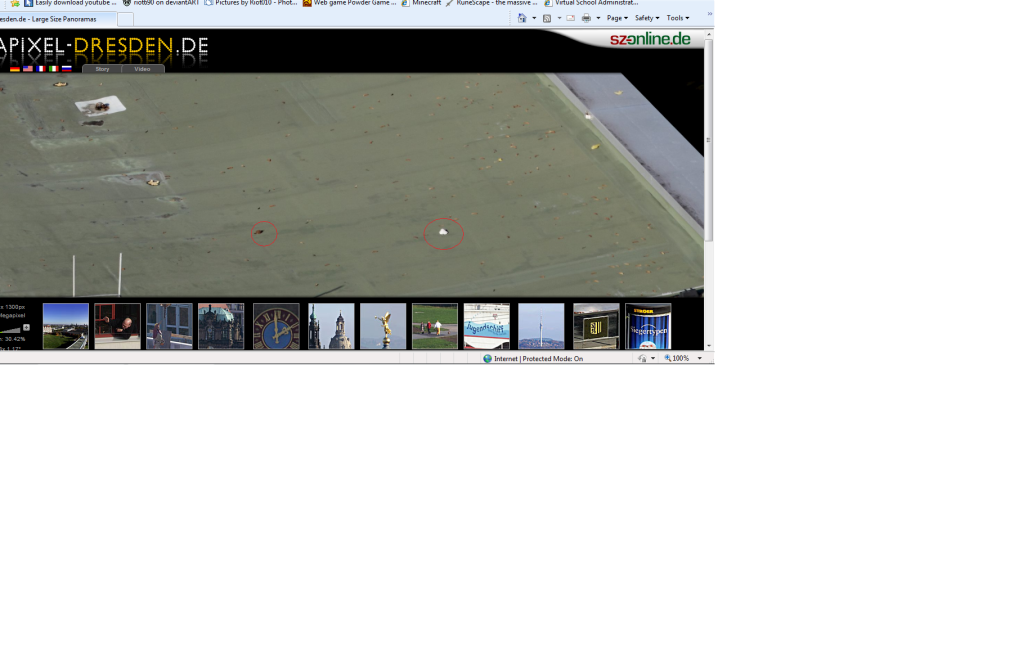Open a new blank browser tab

coord(125,19)
